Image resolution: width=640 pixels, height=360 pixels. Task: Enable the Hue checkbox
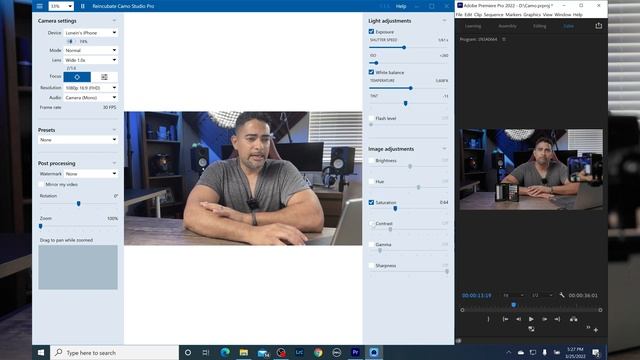coord(371,181)
